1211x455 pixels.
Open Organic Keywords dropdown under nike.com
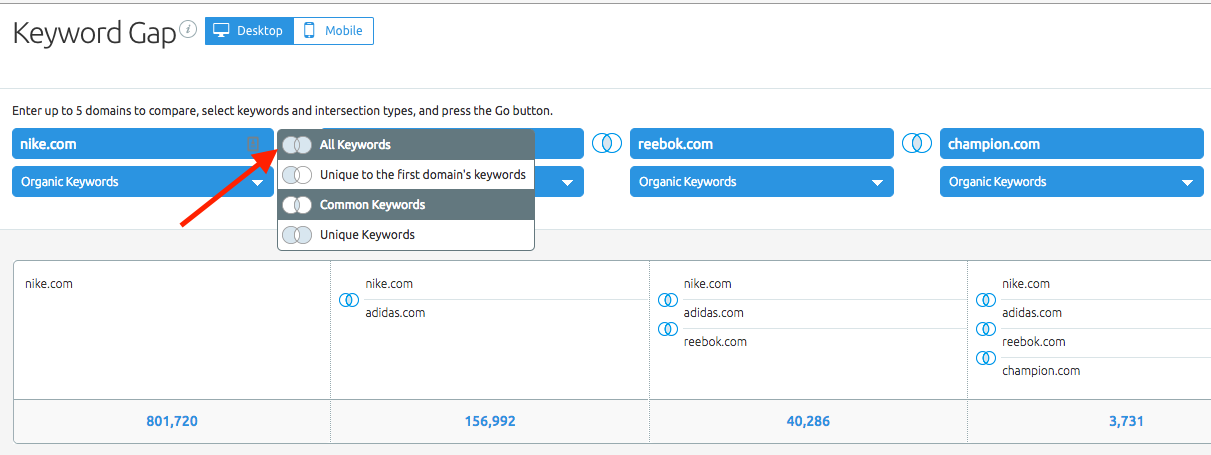(143, 182)
